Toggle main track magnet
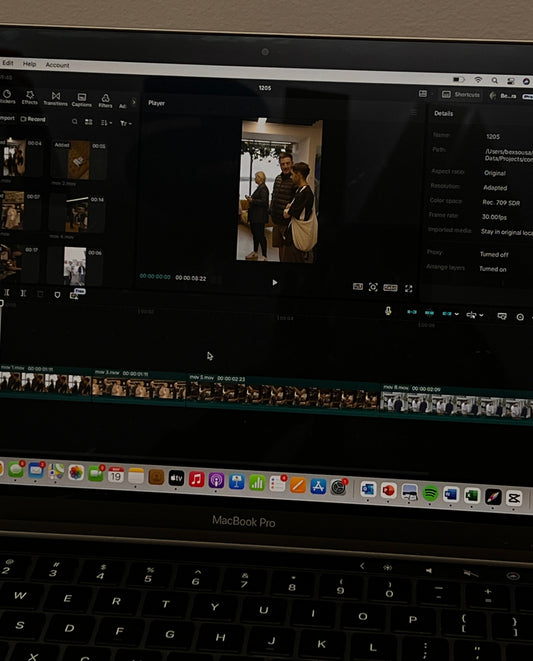Image resolution: width=533 pixels, height=661 pixels. 412,312
